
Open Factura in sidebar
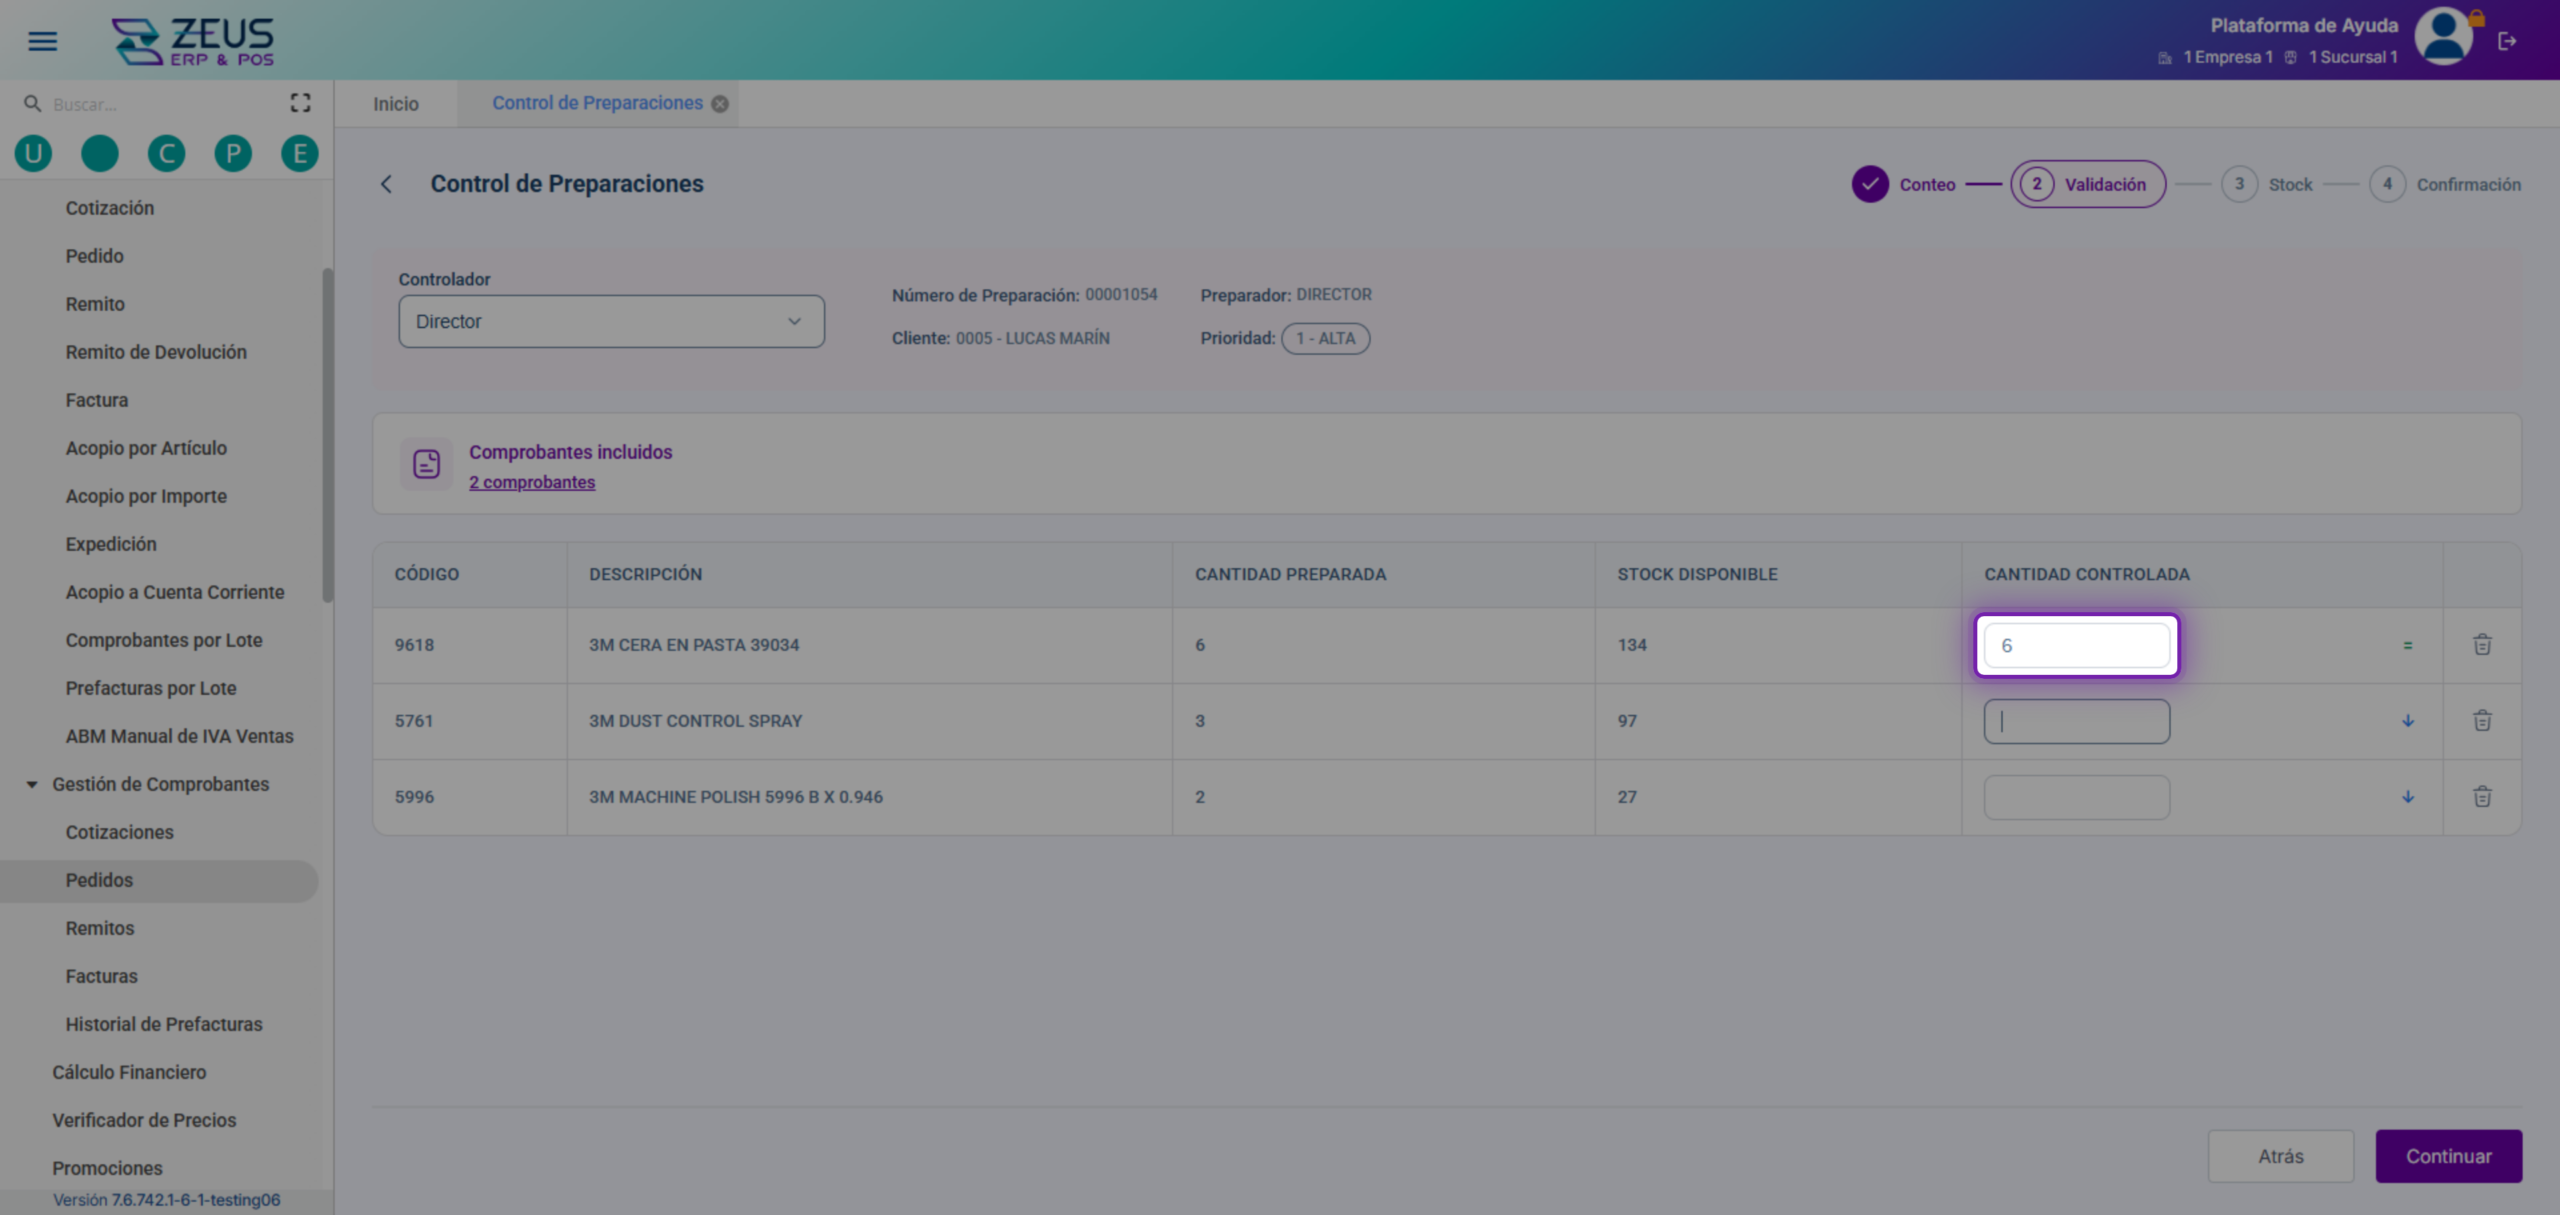tap(97, 400)
